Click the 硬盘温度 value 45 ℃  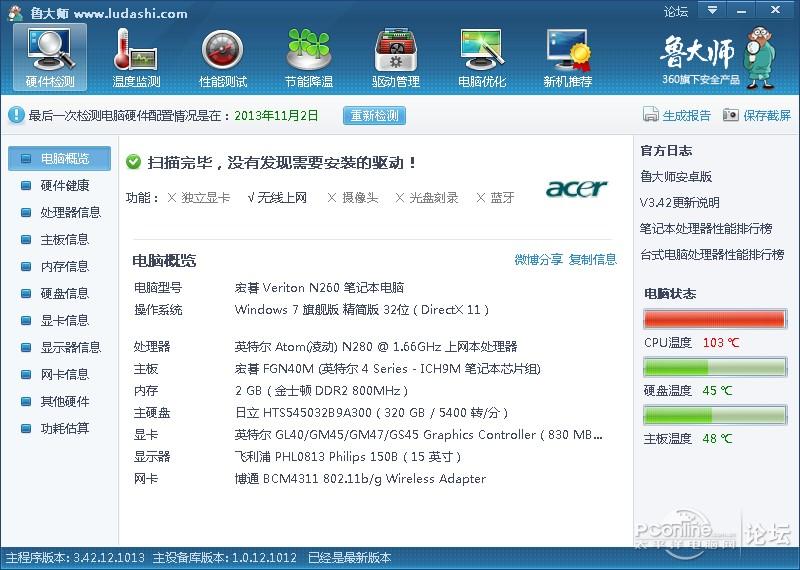(x=717, y=390)
